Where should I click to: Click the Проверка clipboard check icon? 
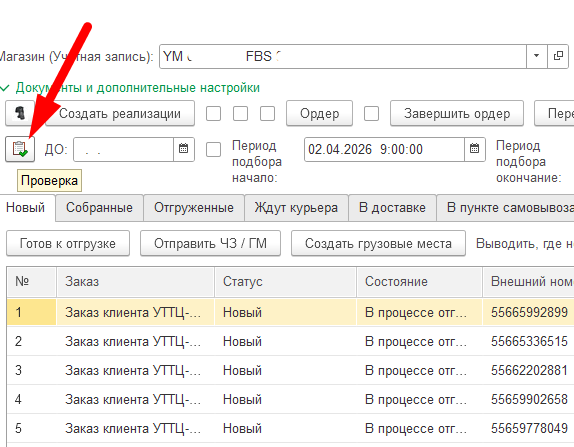[20, 149]
